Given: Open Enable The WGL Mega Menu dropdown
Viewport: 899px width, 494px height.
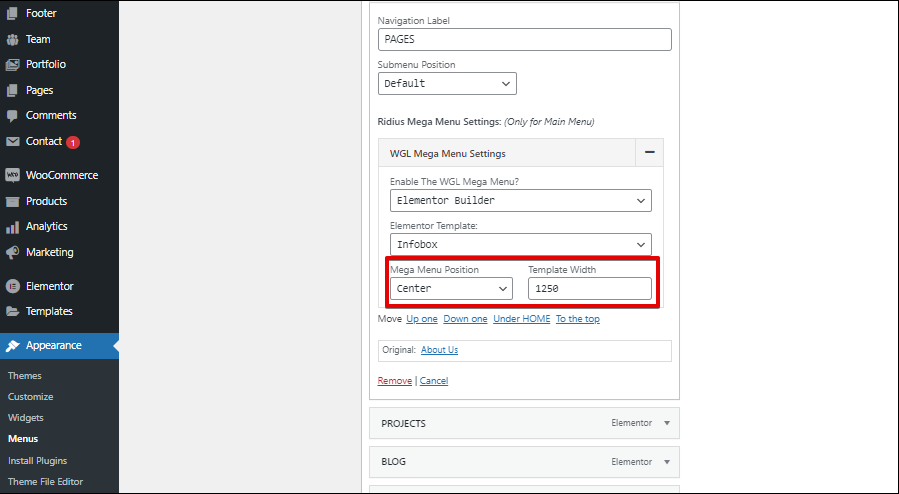Looking at the screenshot, I should [521, 201].
